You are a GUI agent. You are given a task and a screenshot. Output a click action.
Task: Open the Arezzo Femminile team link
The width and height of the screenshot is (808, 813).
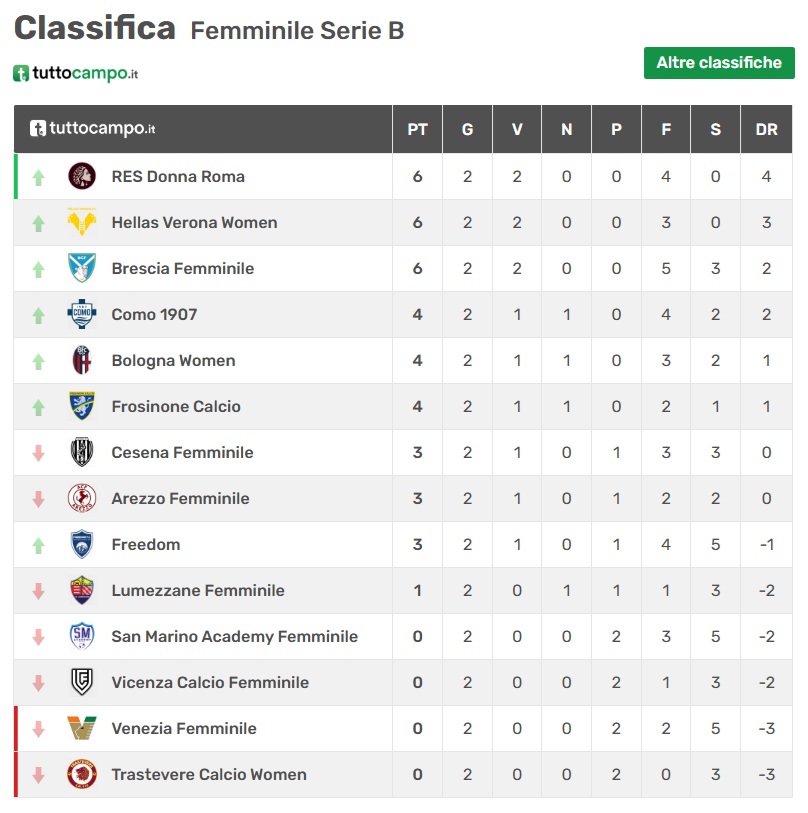pyautogui.click(x=180, y=498)
